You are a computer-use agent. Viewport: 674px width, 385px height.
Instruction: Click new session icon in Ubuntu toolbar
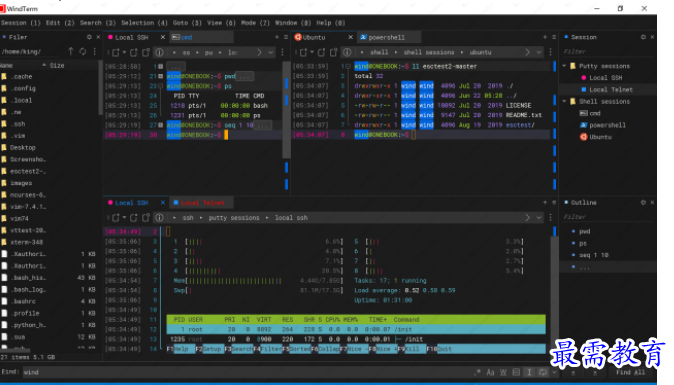[x=303, y=52]
